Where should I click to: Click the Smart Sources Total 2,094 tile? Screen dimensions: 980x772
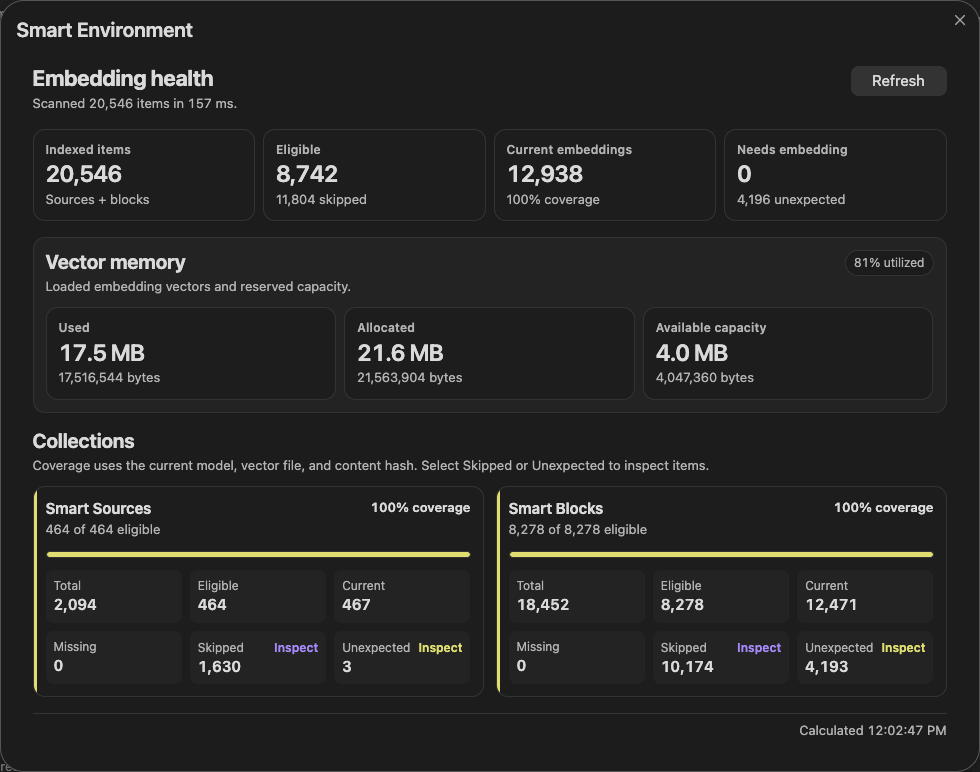click(114, 596)
